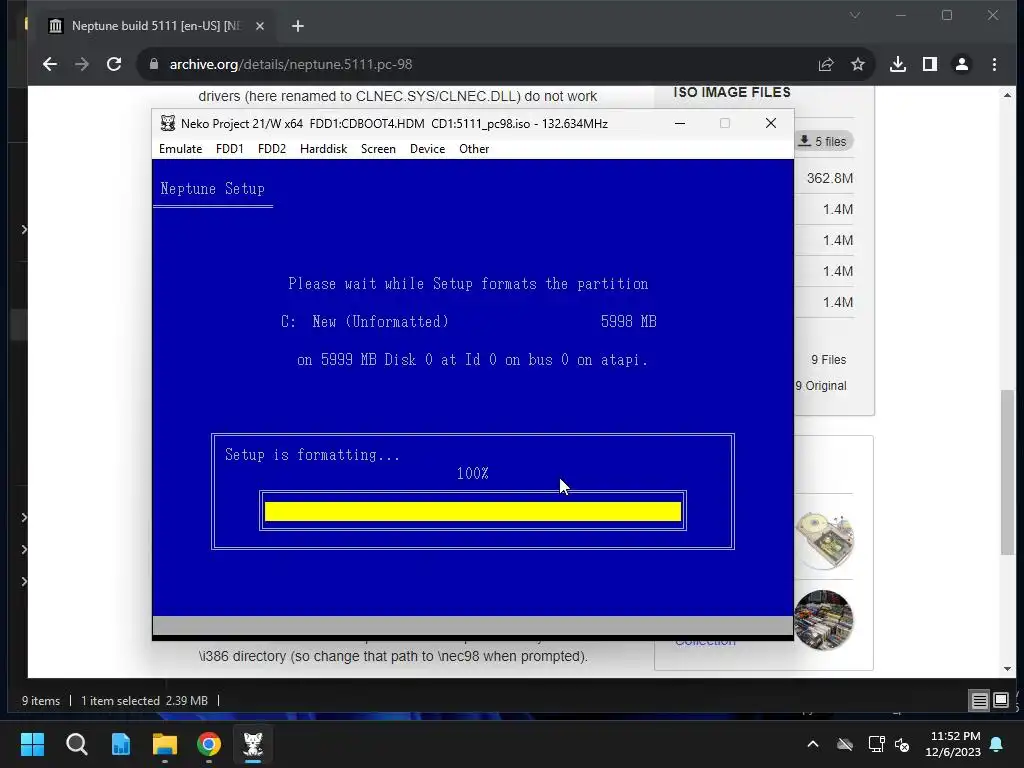The width and height of the screenshot is (1024, 768).
Task: Open the FDD1 menu
Action: pos(229,149)
